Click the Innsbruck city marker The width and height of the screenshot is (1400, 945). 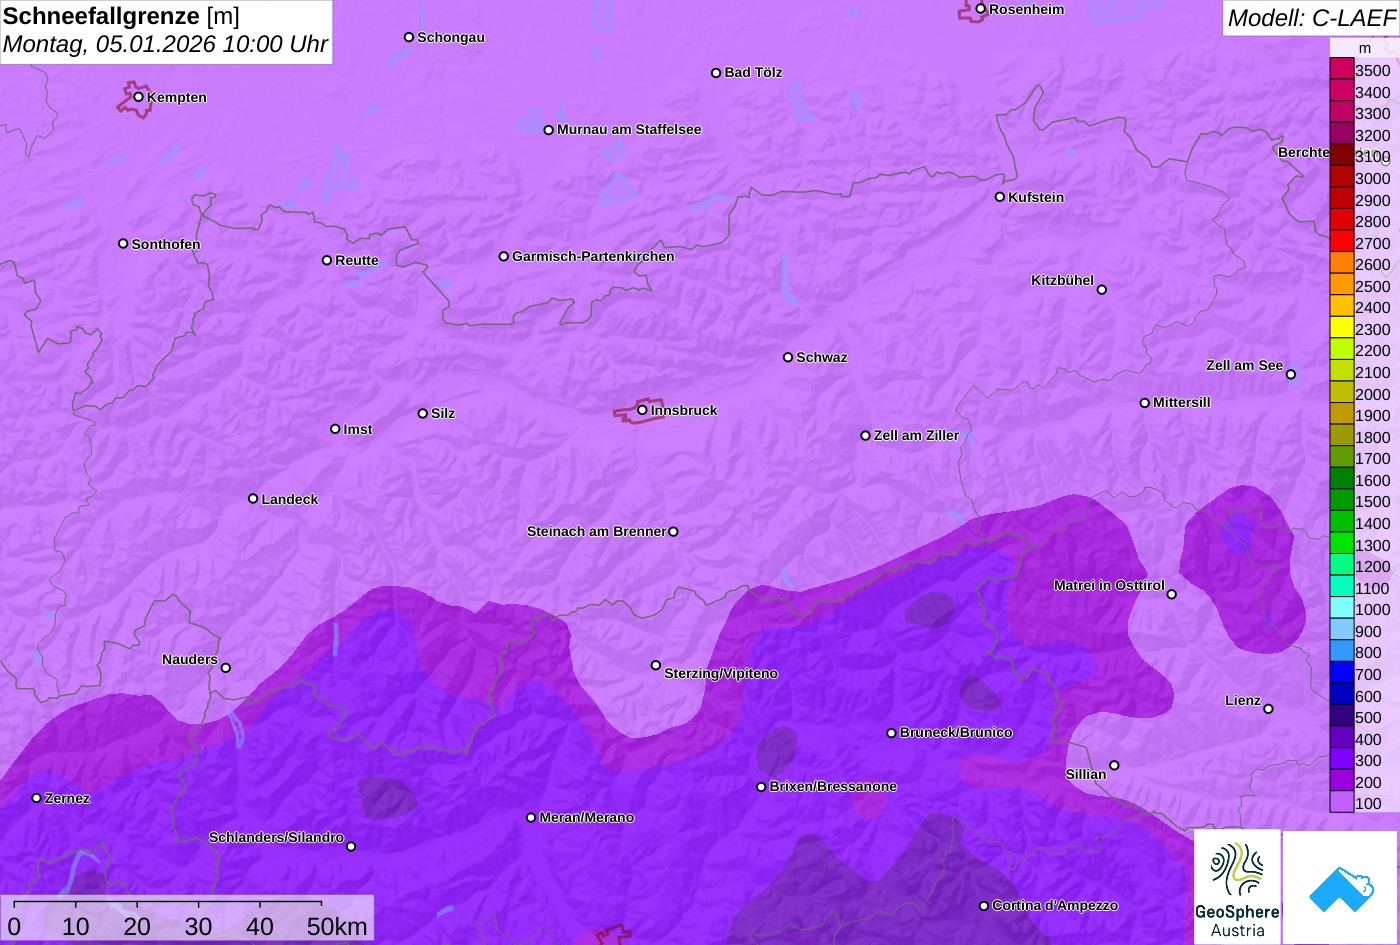tap(642, 410)
